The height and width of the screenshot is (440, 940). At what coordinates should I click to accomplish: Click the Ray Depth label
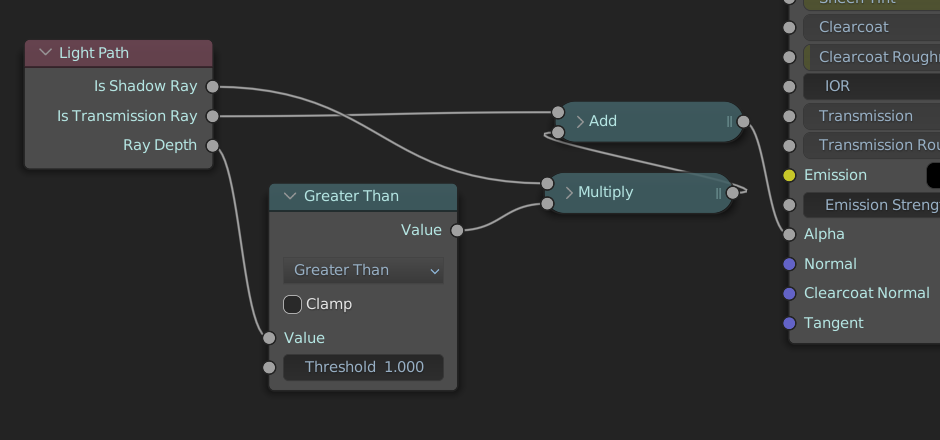[160, 145]
